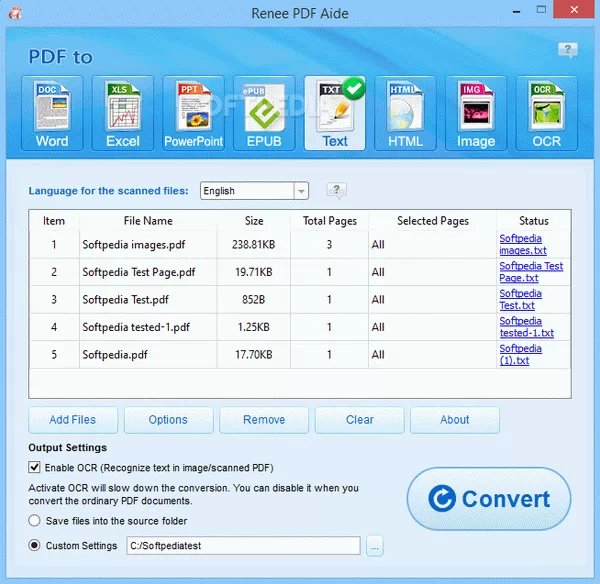
Task: Minimize the Renee PDF Aide window
Action: 516,11
